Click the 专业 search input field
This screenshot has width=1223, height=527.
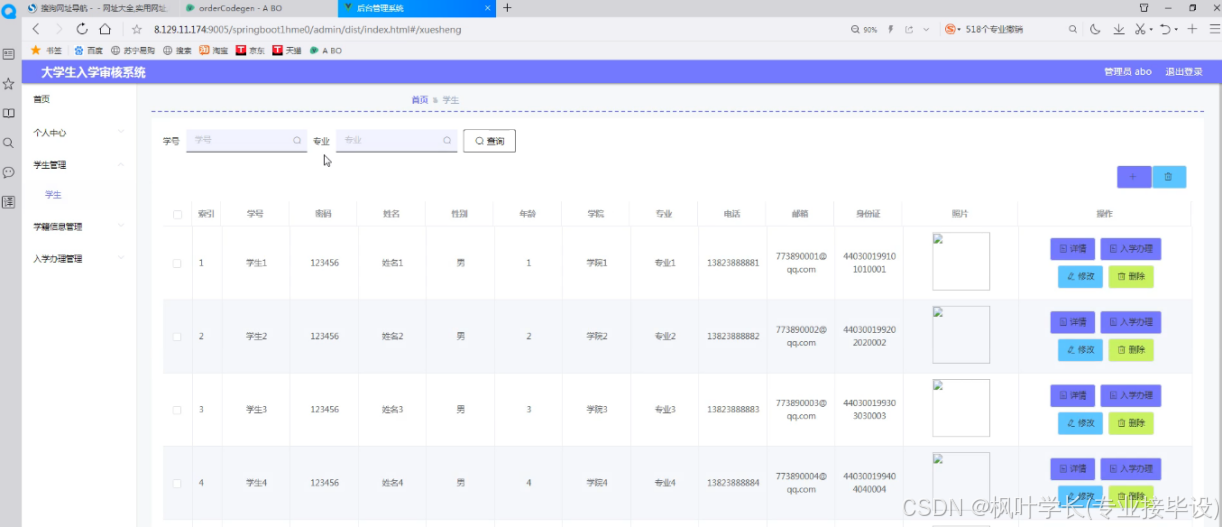coord(396,141)
